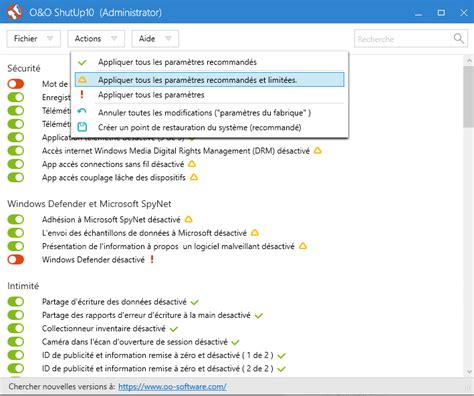Choose Créer un point de restauration
This screenshot has width=474, height=396.
pos(210,127)
